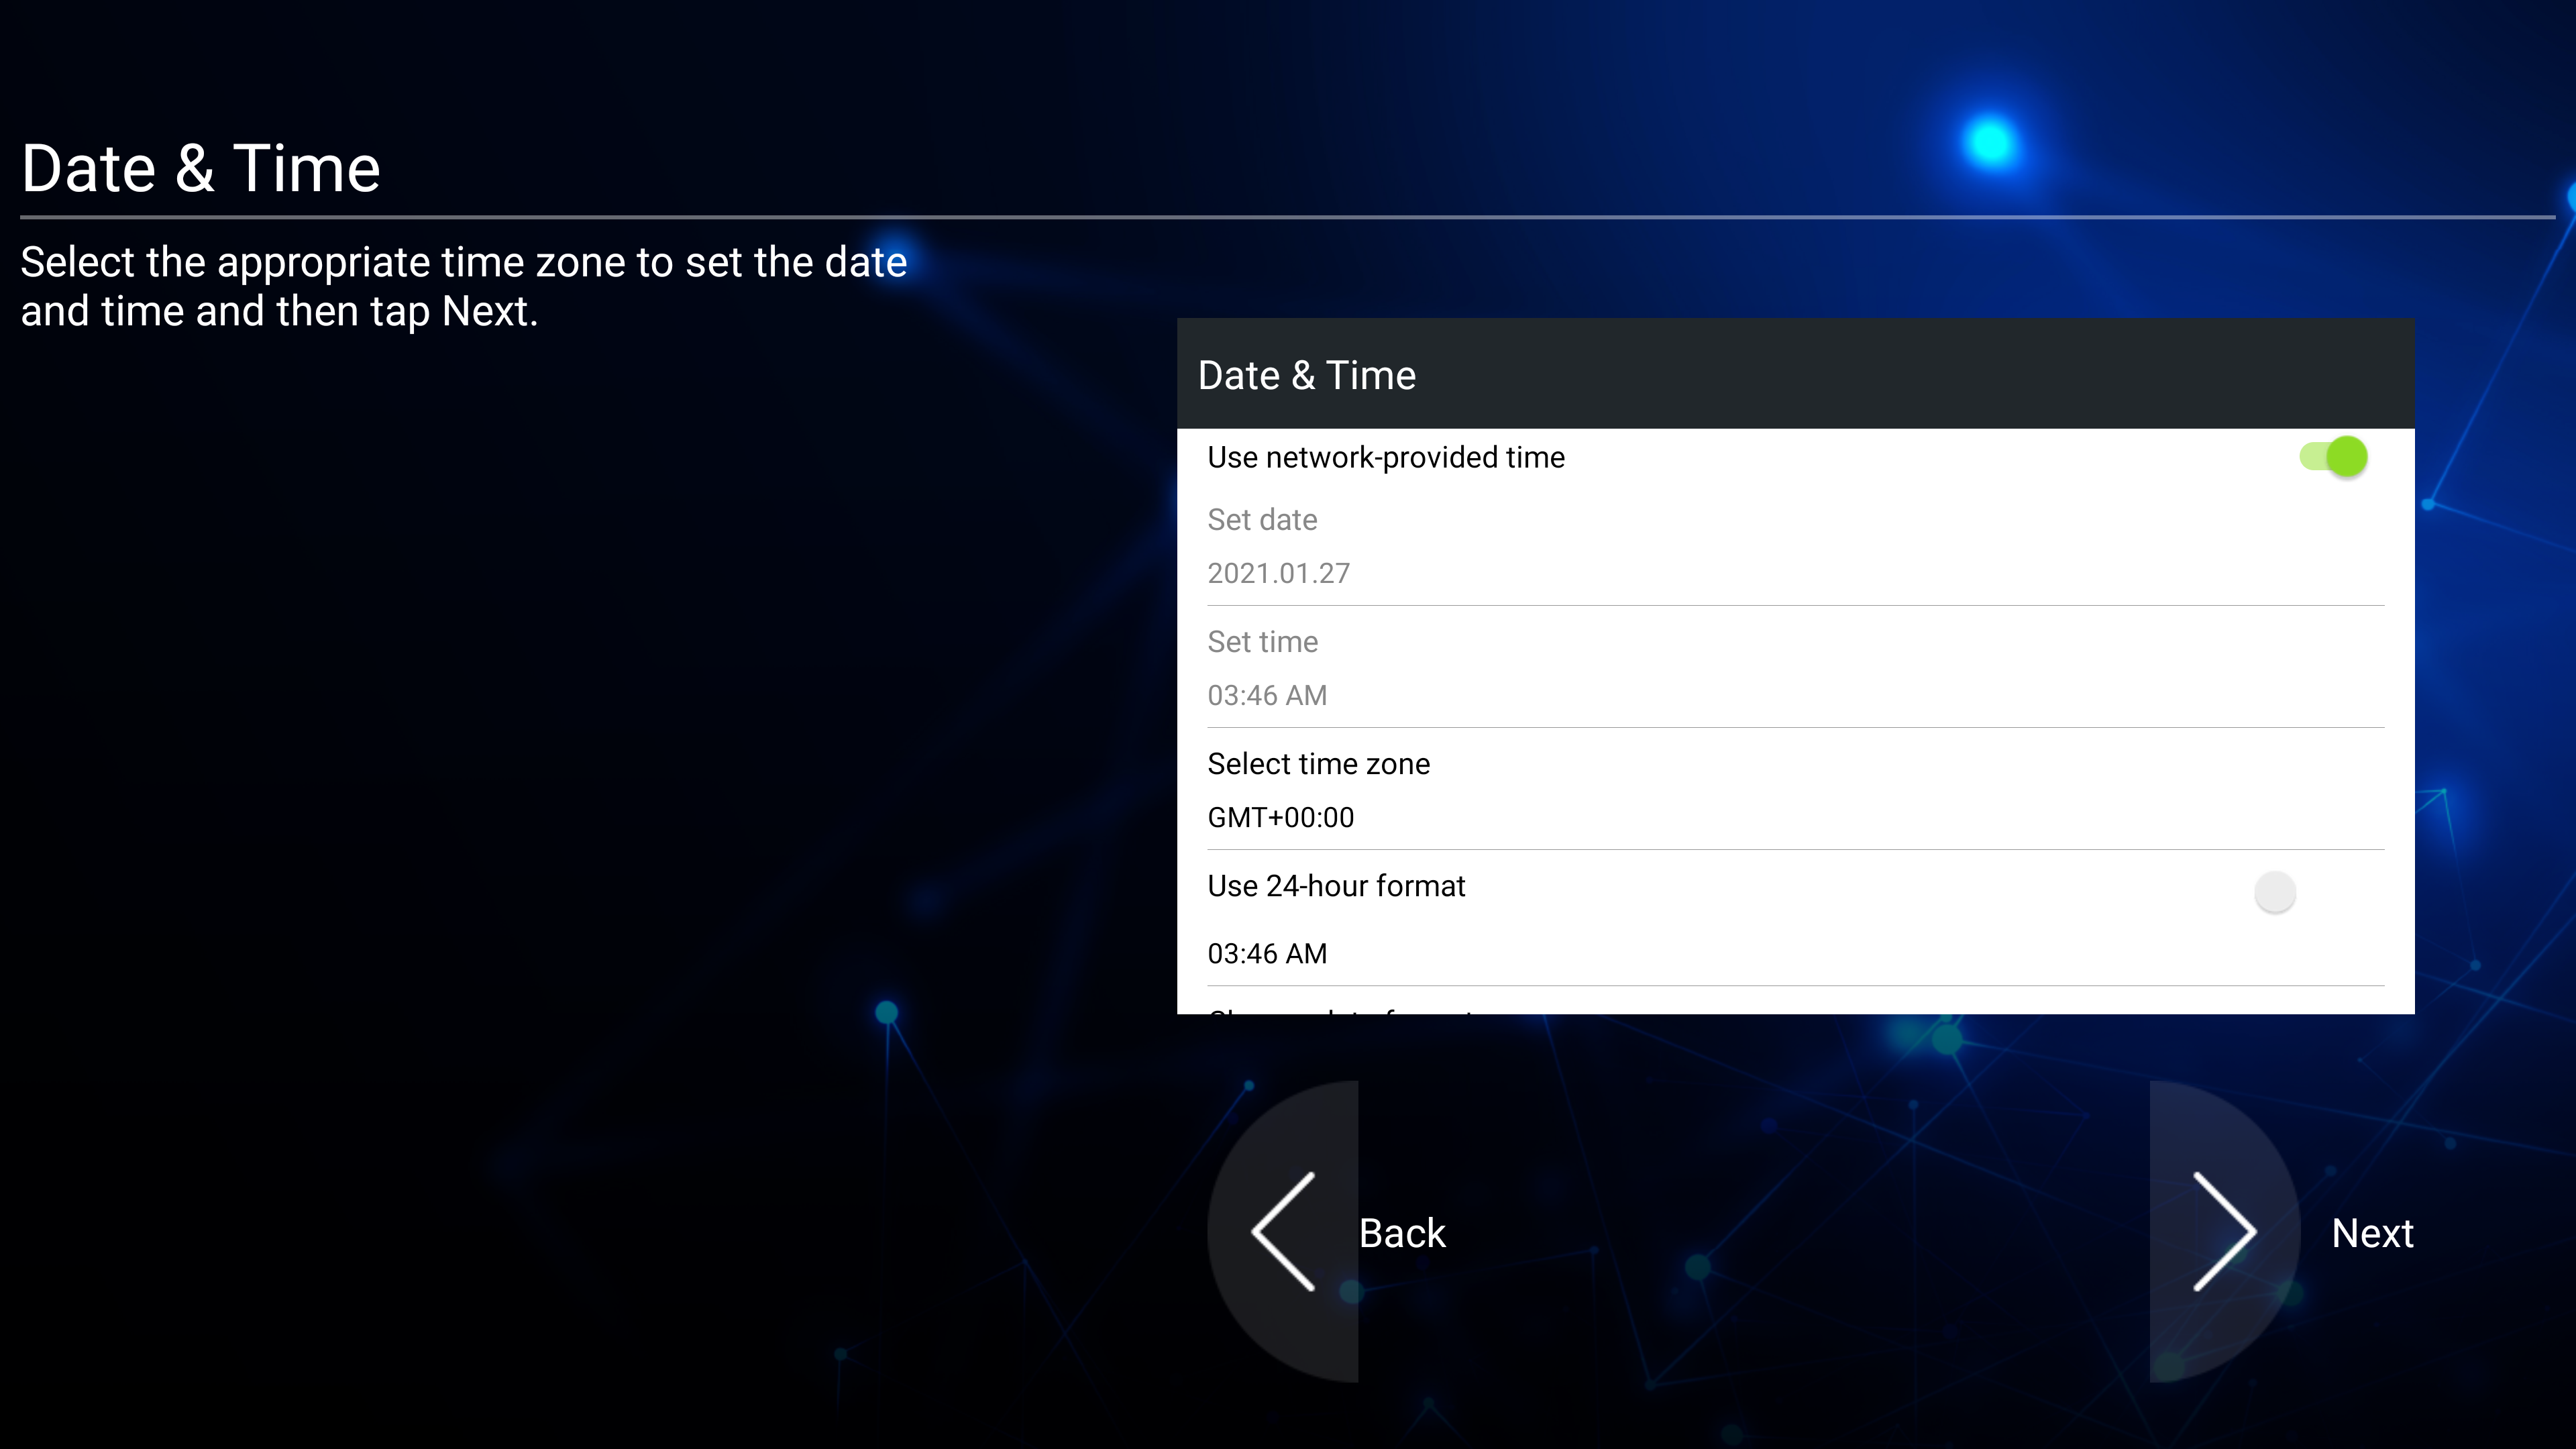
Task: Open the Select time zone setting
Action: 1795,790
